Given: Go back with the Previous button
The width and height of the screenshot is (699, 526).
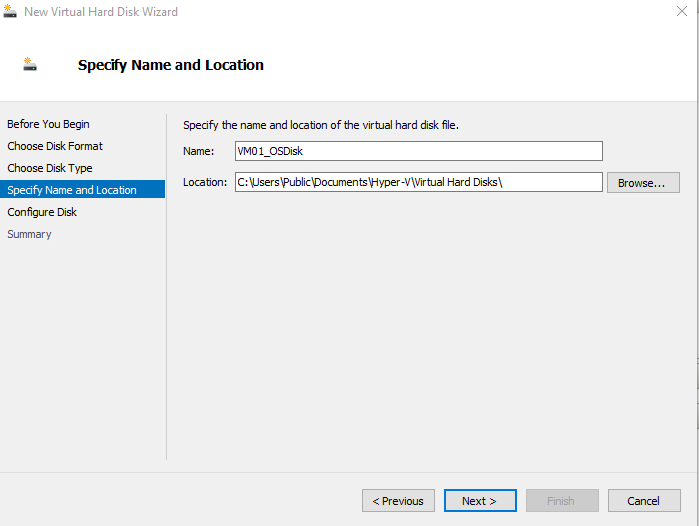Looking at the screenshot, I should pyautogui.click(x=398, y=501).
